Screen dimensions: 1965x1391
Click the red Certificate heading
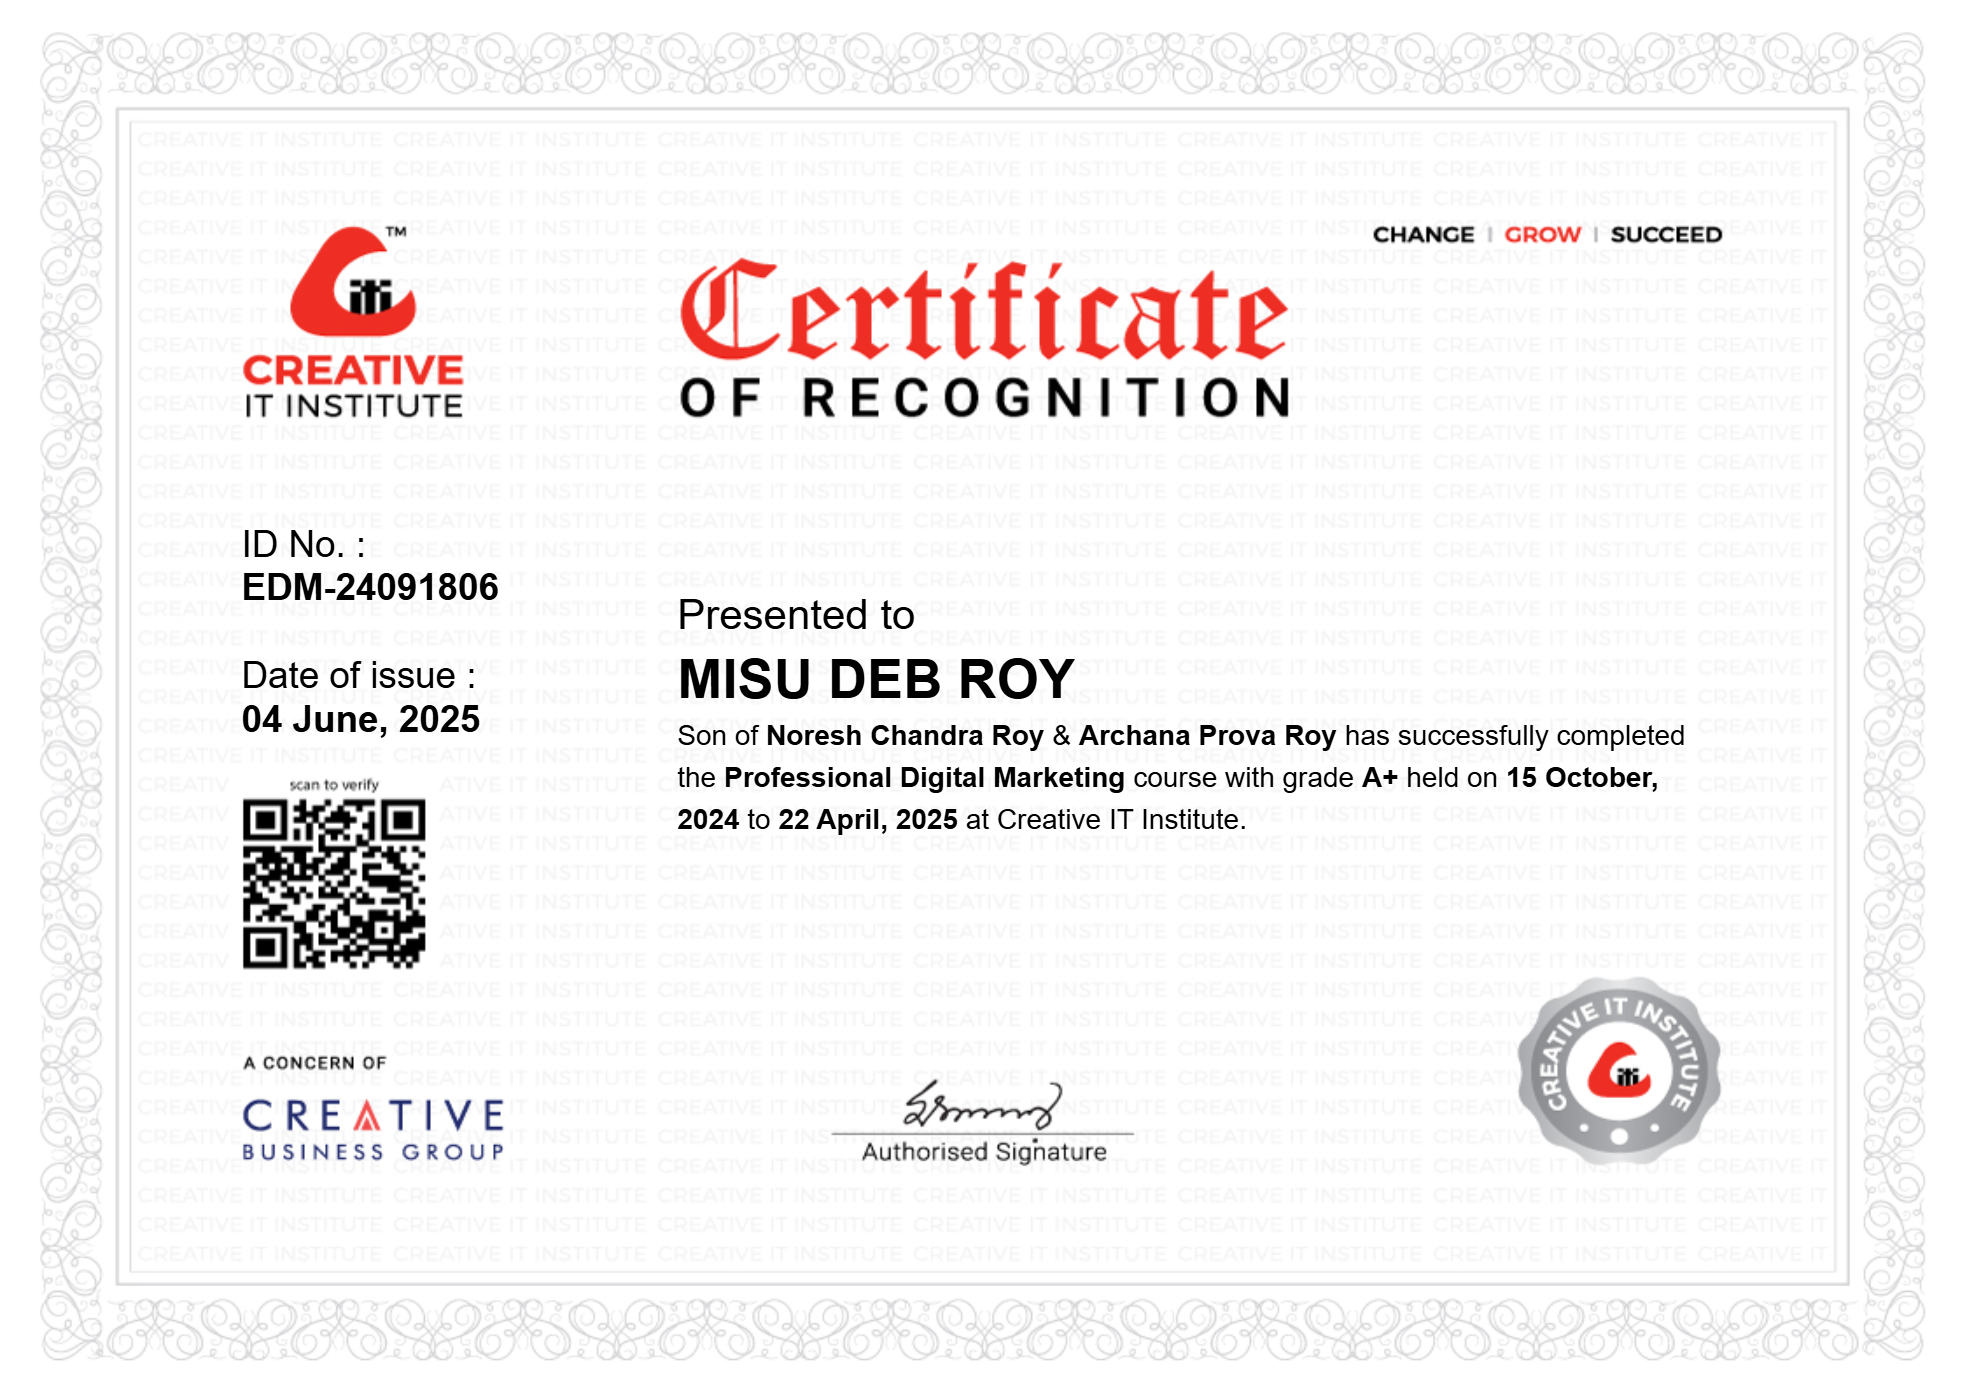(983, 311)
